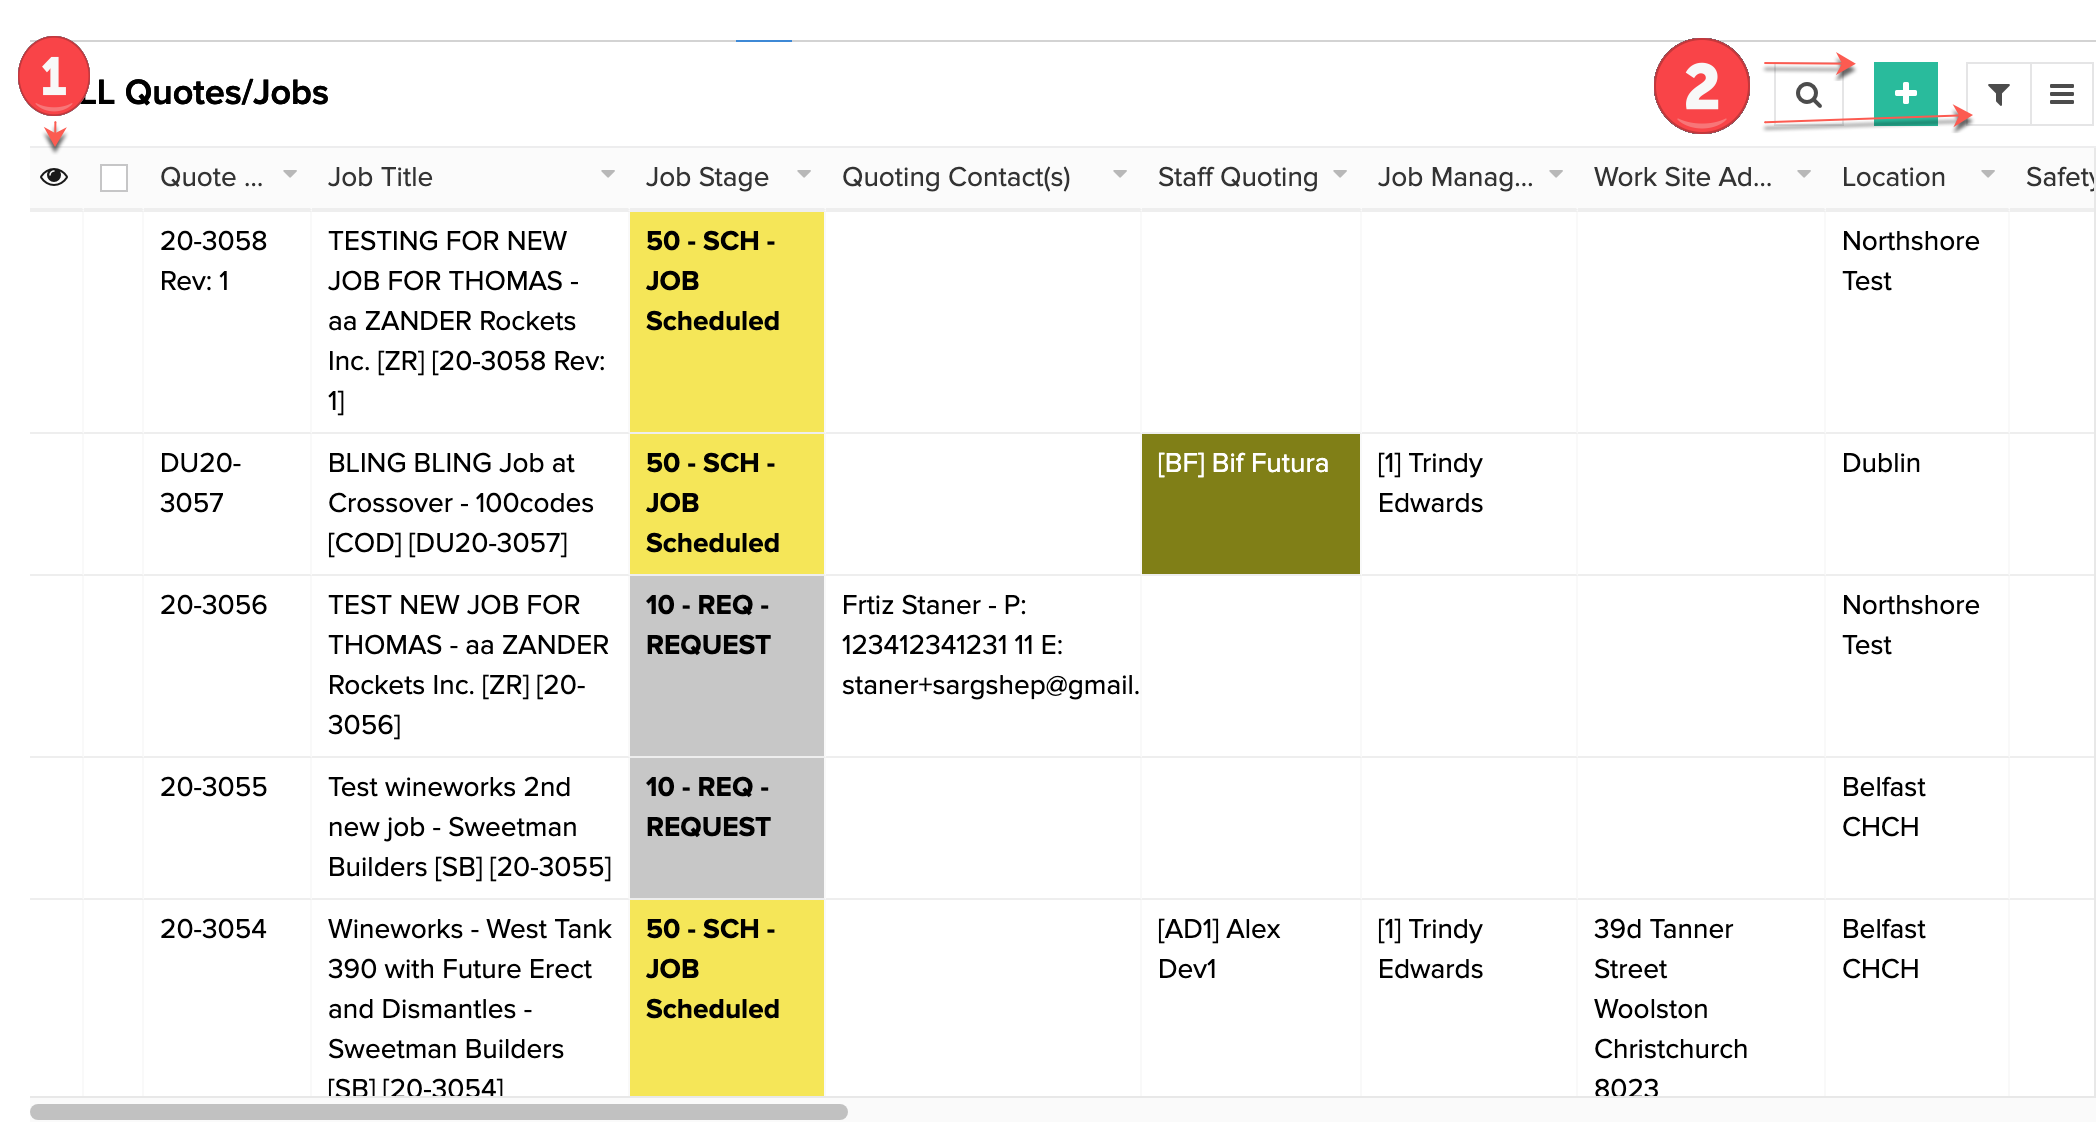This screenshot has width=2096, height=1122.
Task: Open Location column dropdown arrow
Action: pyautogui.click(x=1987, y=175)
